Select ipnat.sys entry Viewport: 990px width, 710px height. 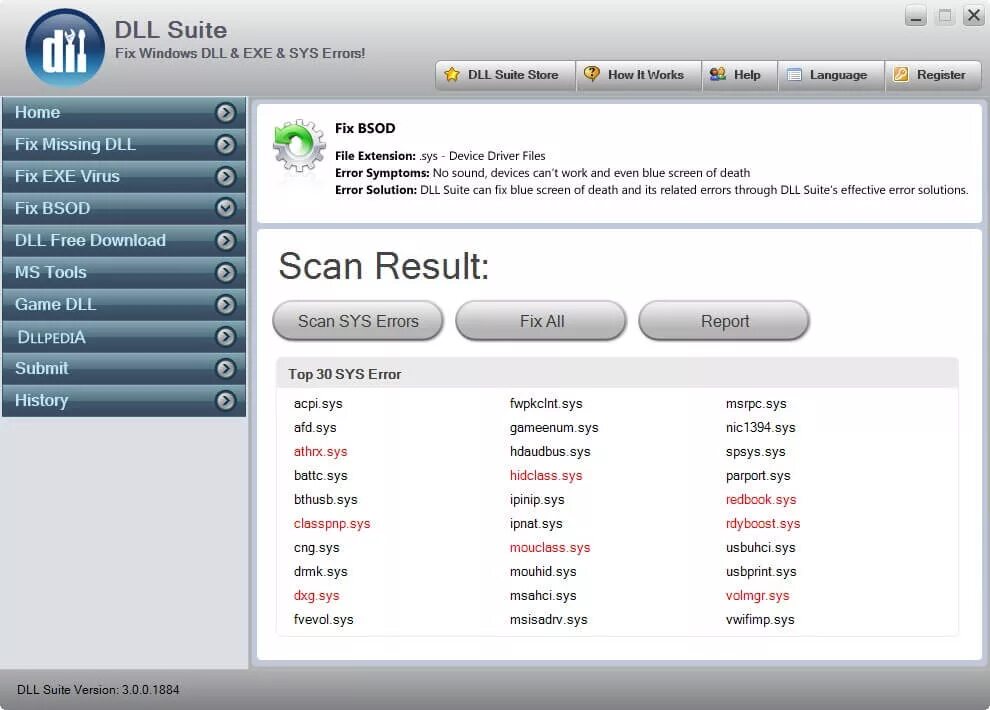point(536,524)
